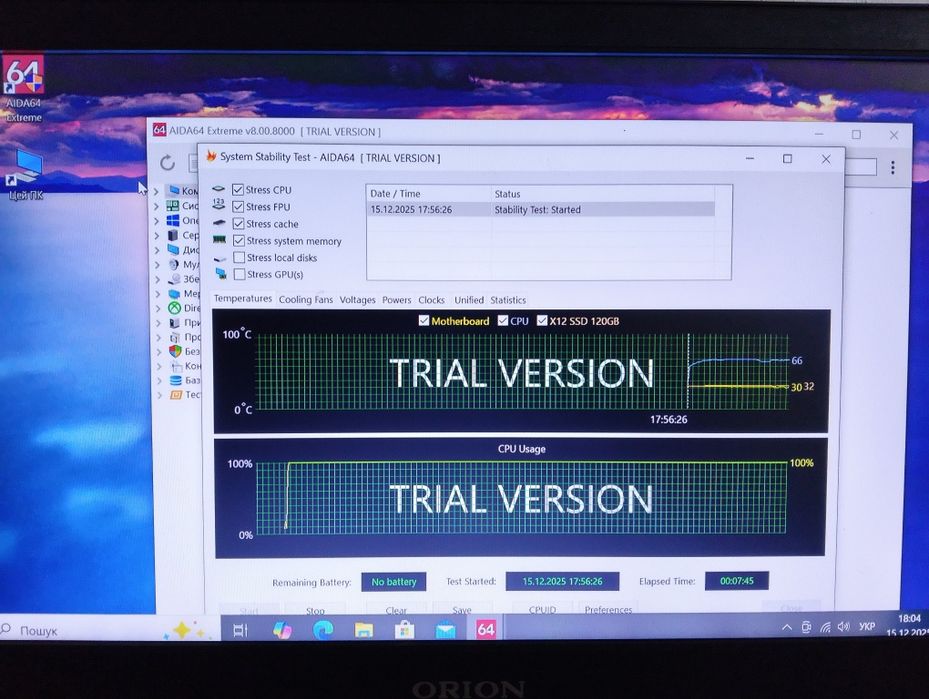Viewport: 929px width, 699px height.
Task: Switch to the Statistics tab
Action: [508, 300]
